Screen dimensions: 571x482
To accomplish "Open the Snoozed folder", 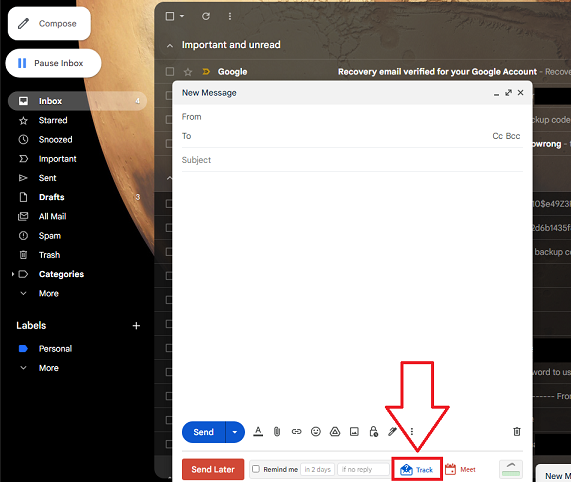I will [x=55, y=139].
